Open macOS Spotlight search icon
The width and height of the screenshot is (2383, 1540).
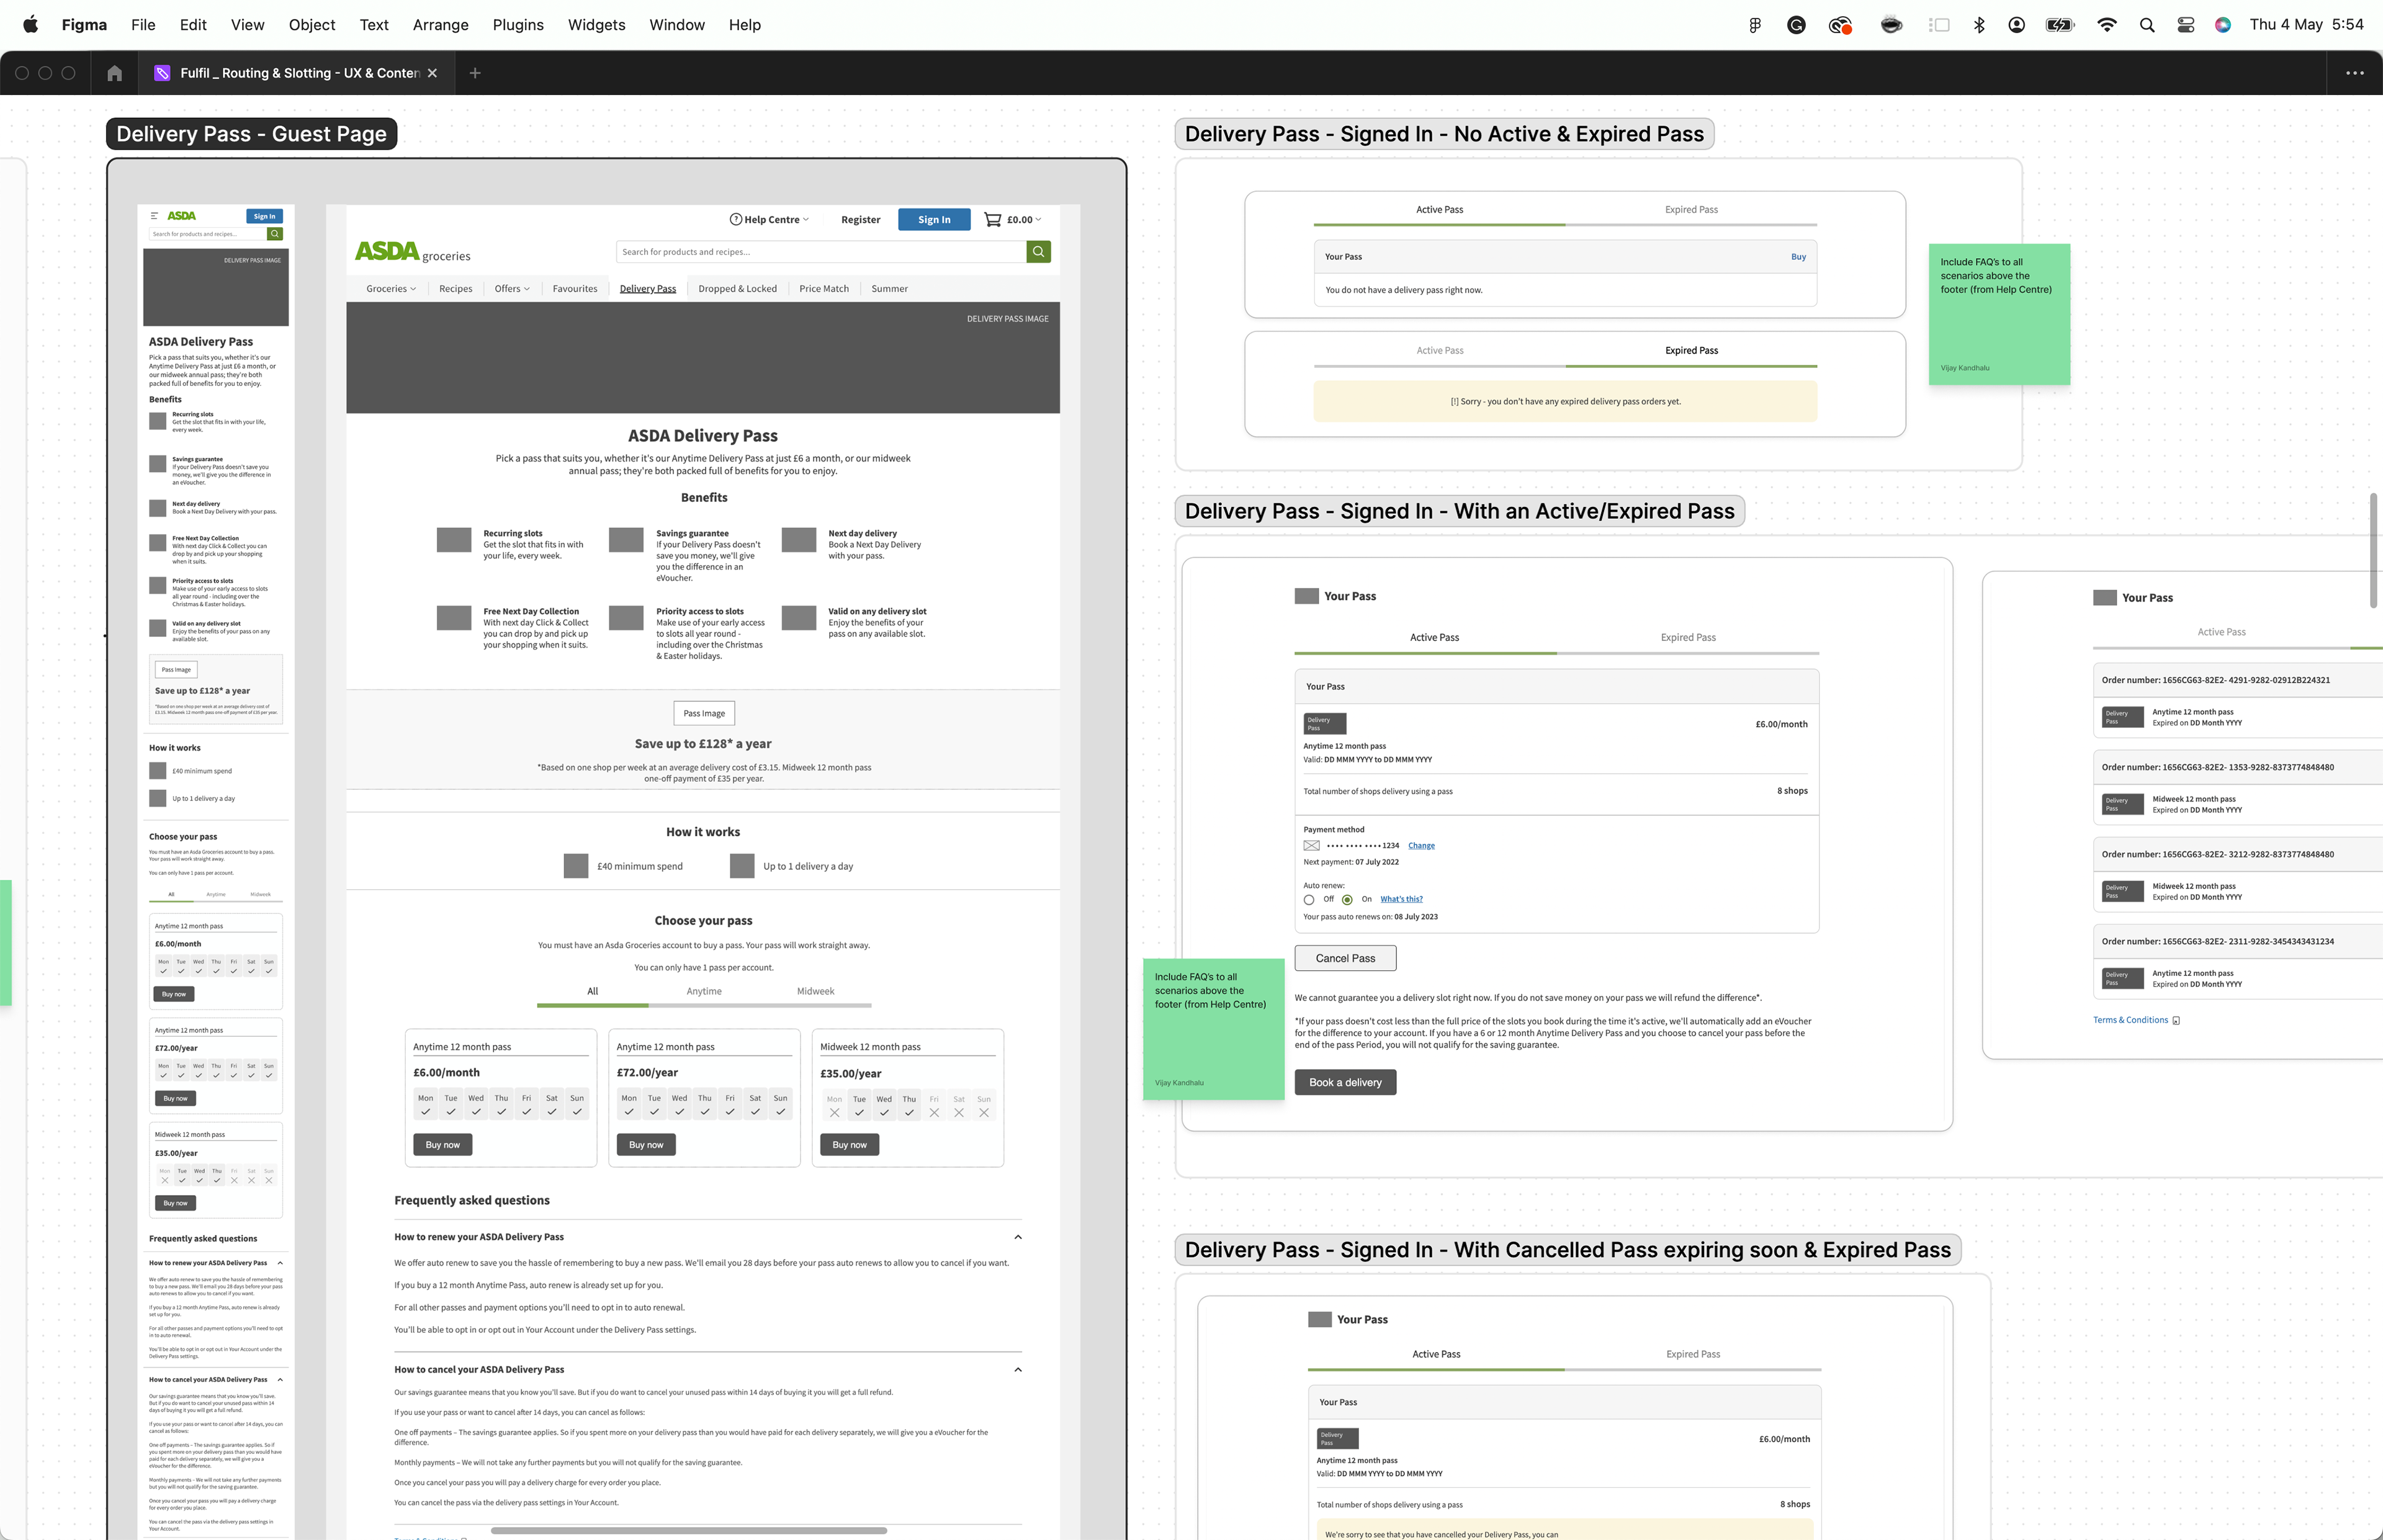tap(2146, 25)
